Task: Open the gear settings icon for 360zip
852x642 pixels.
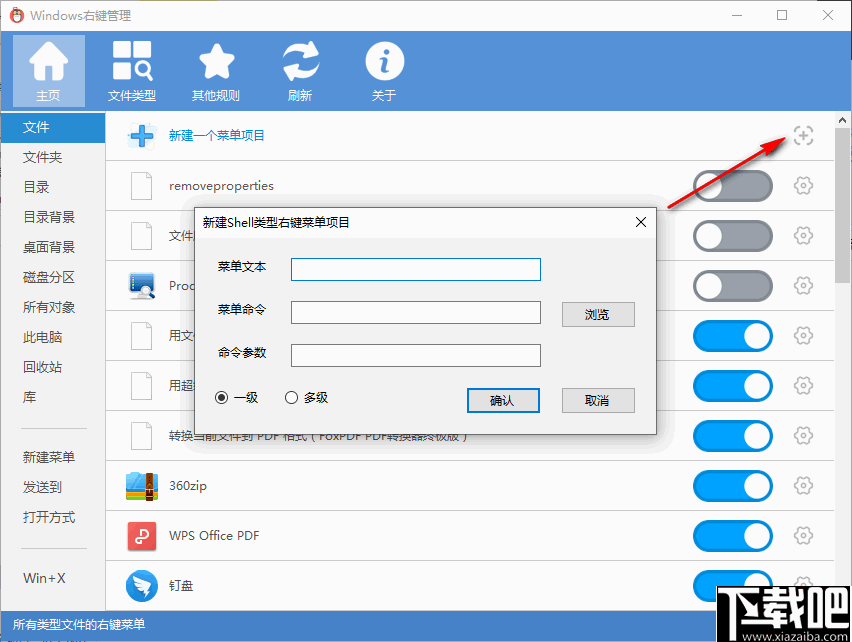Action: (x=803, y=486)
